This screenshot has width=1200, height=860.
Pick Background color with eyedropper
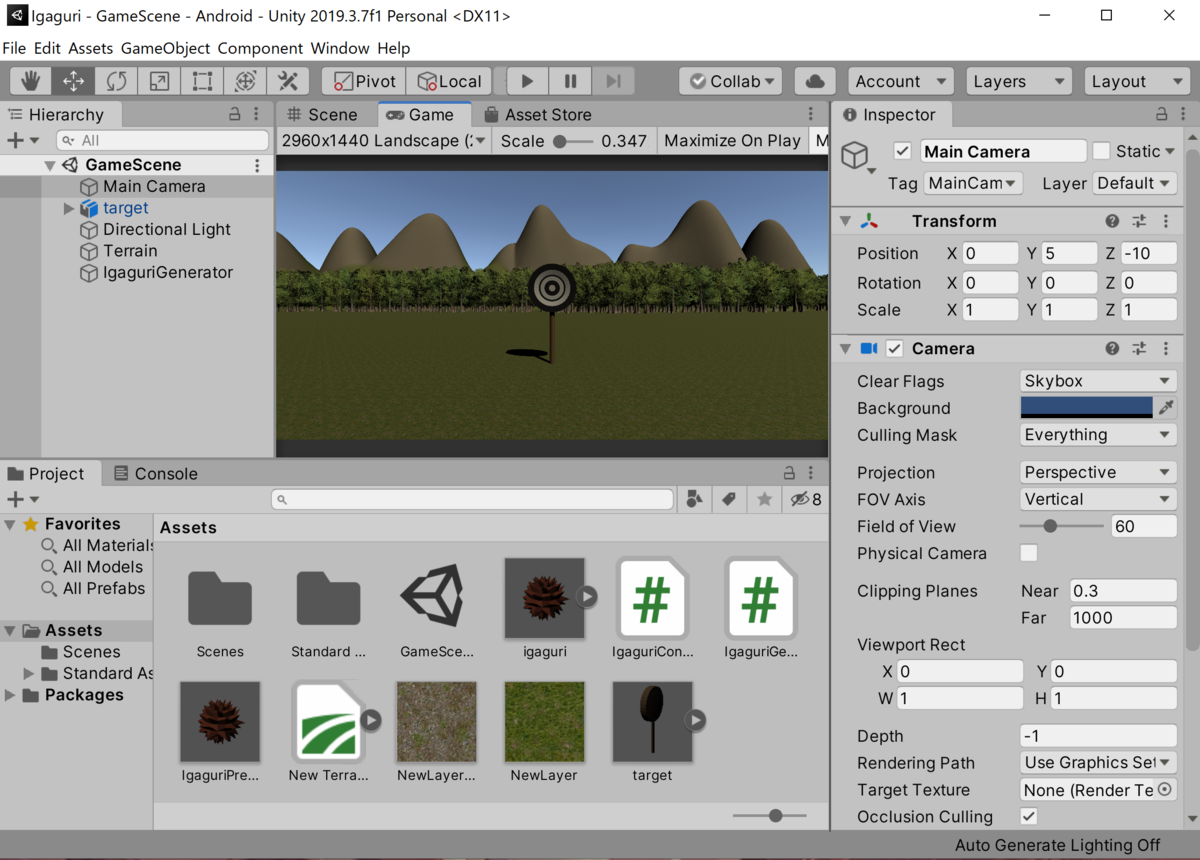click(1166, 407)
